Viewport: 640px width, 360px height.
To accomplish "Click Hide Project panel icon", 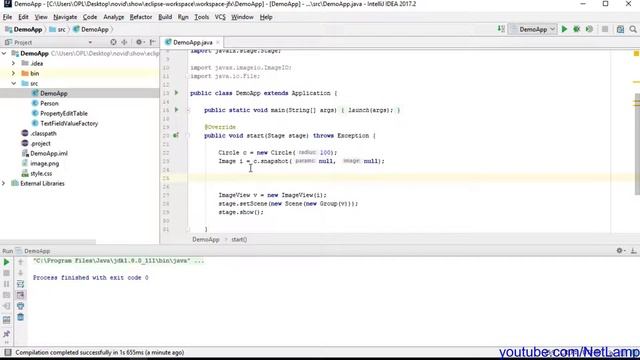I will point(152,42).
